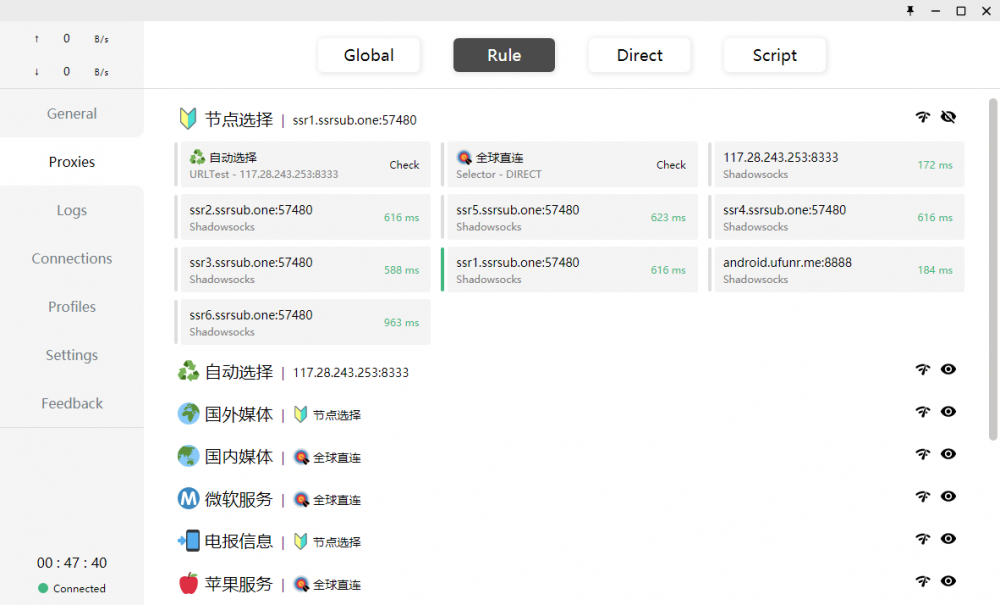Click Check on 自动选择 URLTest card
The image size is (1000, 605).
point(404,165)
